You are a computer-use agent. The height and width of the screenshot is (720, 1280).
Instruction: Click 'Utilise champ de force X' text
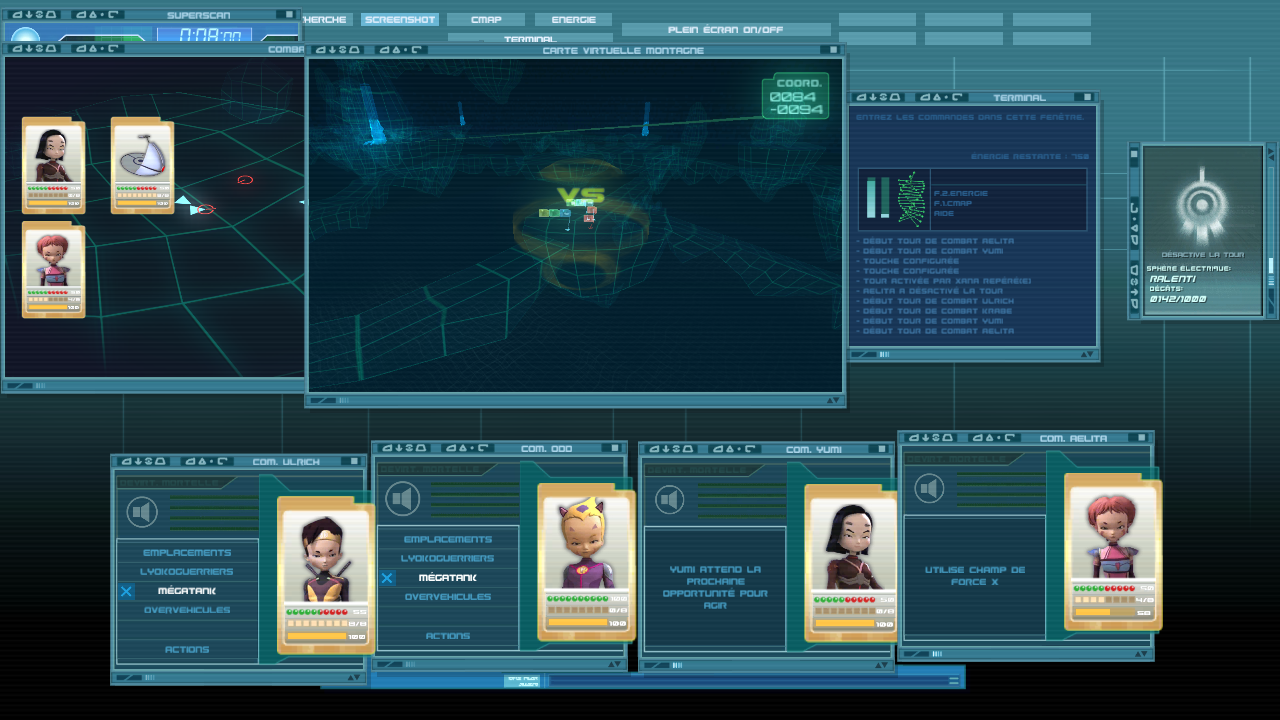974,576
